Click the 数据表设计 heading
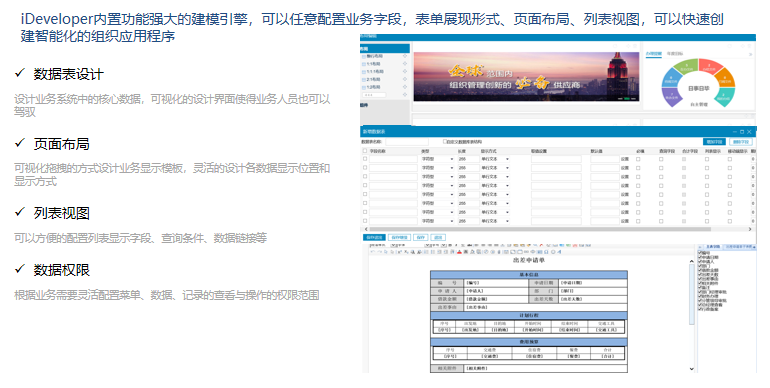 pyautogui.click(x=68, y=75)
